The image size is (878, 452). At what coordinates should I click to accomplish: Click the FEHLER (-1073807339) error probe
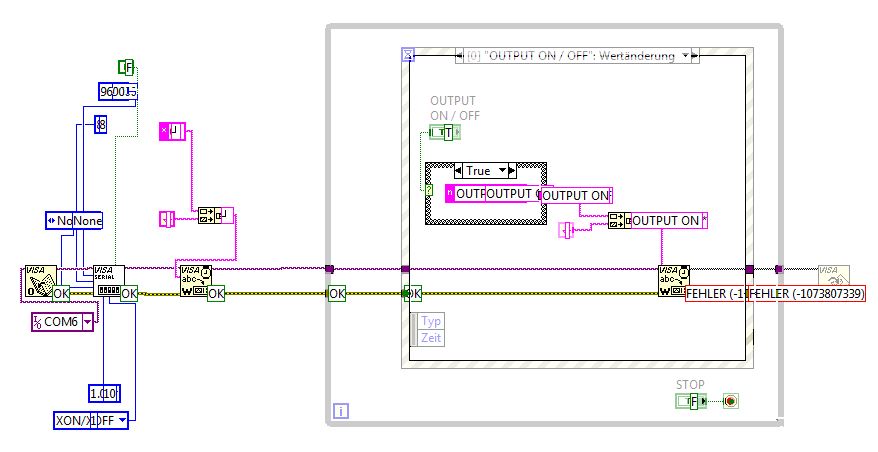[806, 293]
